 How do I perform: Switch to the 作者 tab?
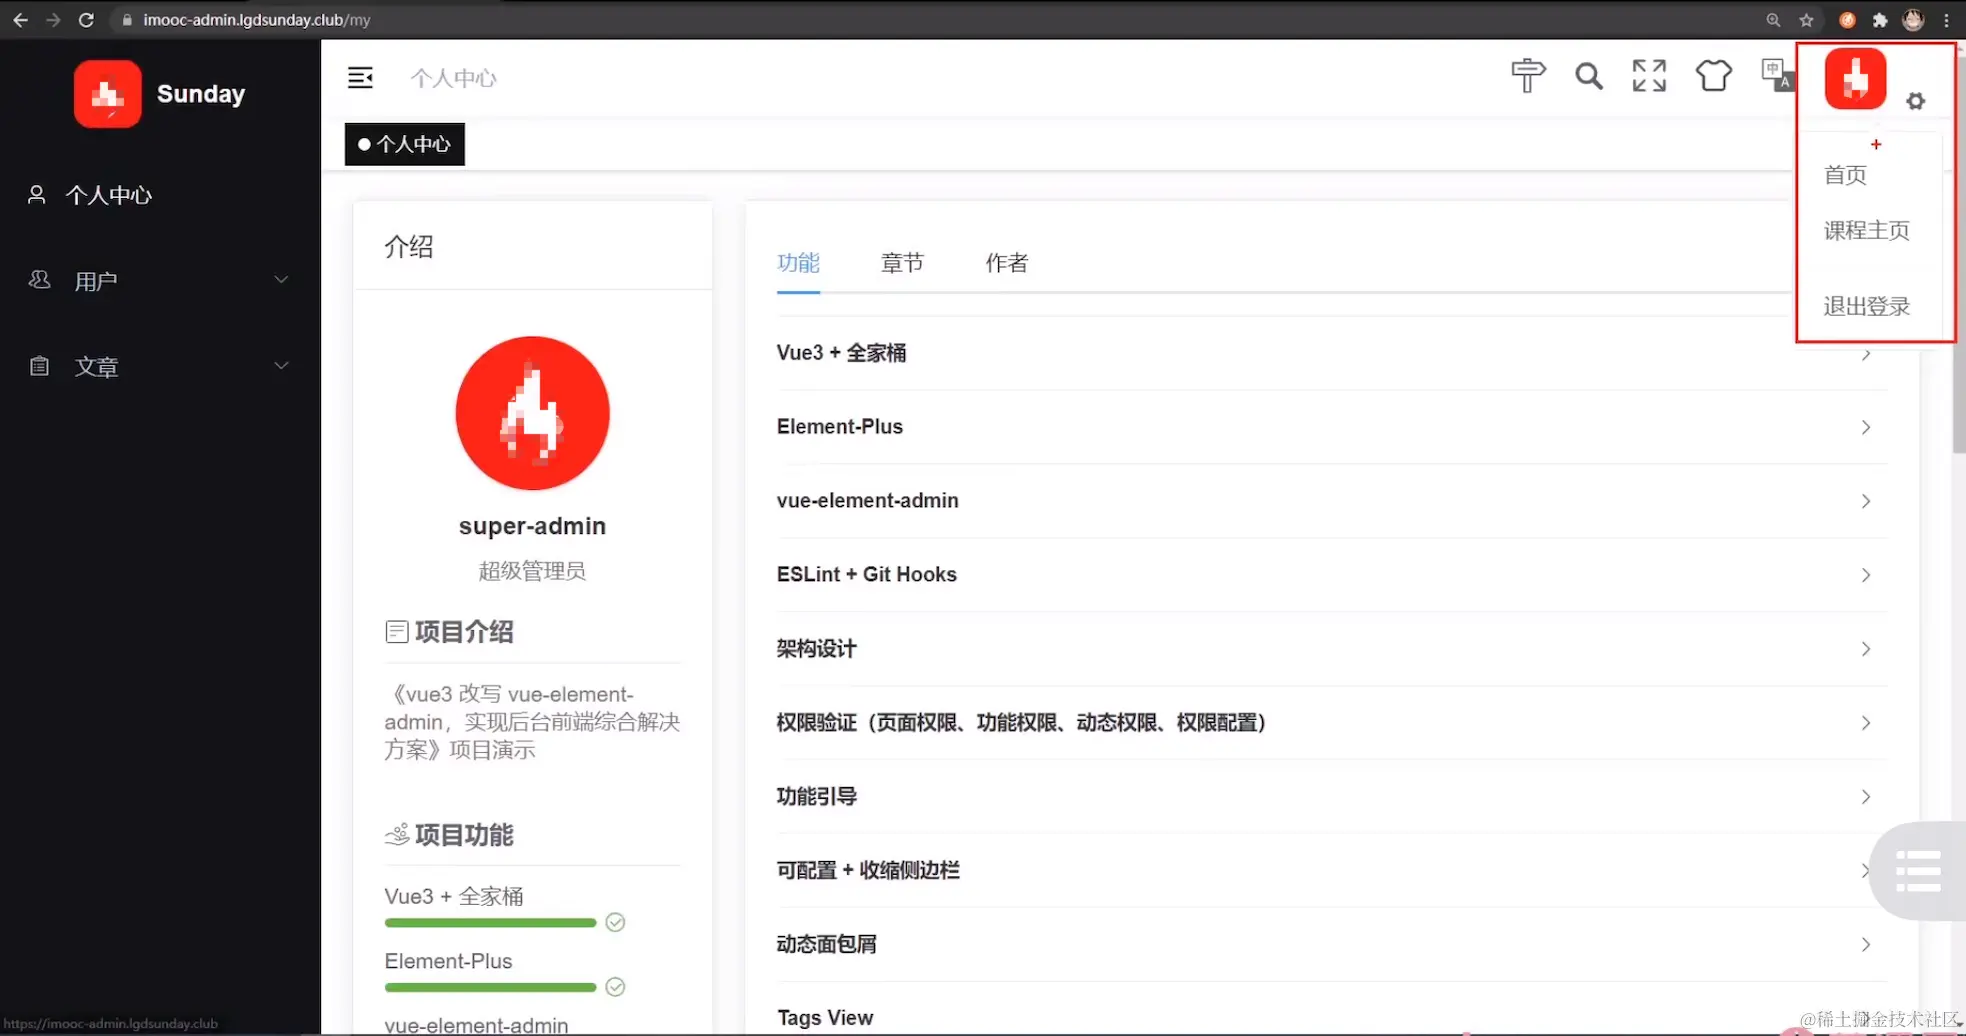1006,263
